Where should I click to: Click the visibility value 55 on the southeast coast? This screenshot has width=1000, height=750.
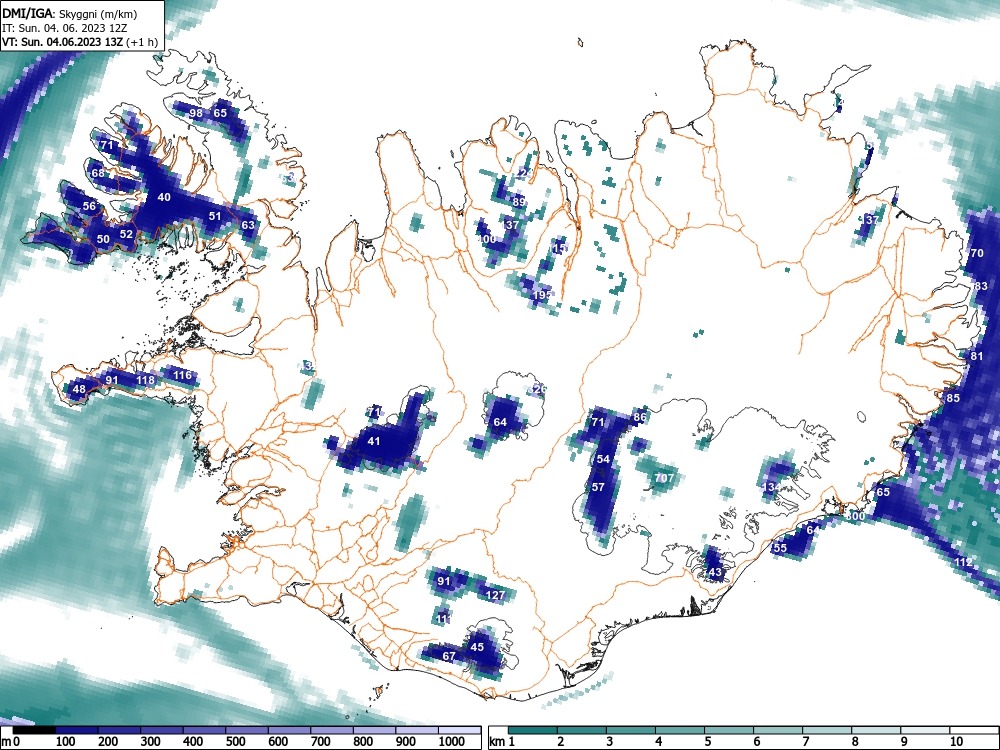pos(780,548)
